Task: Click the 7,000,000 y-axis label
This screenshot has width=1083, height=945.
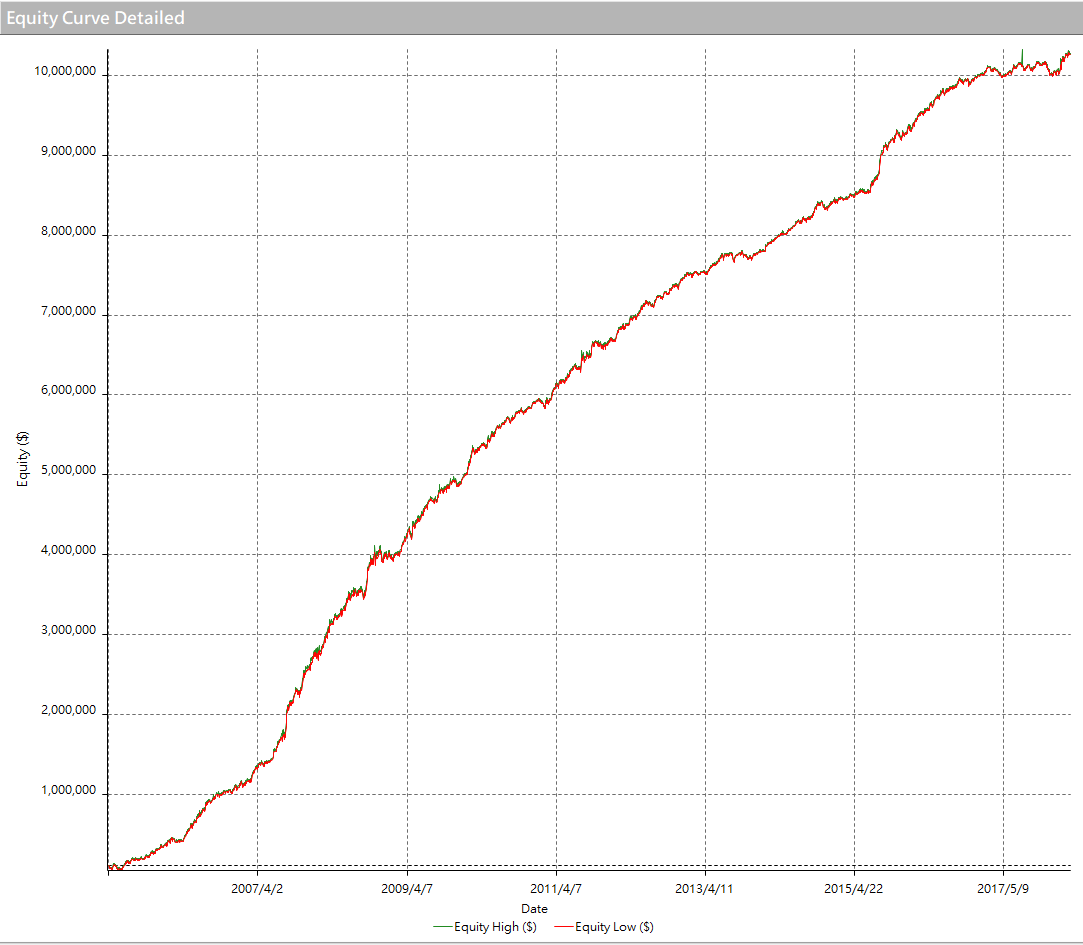Action: (x=68, y=311)
